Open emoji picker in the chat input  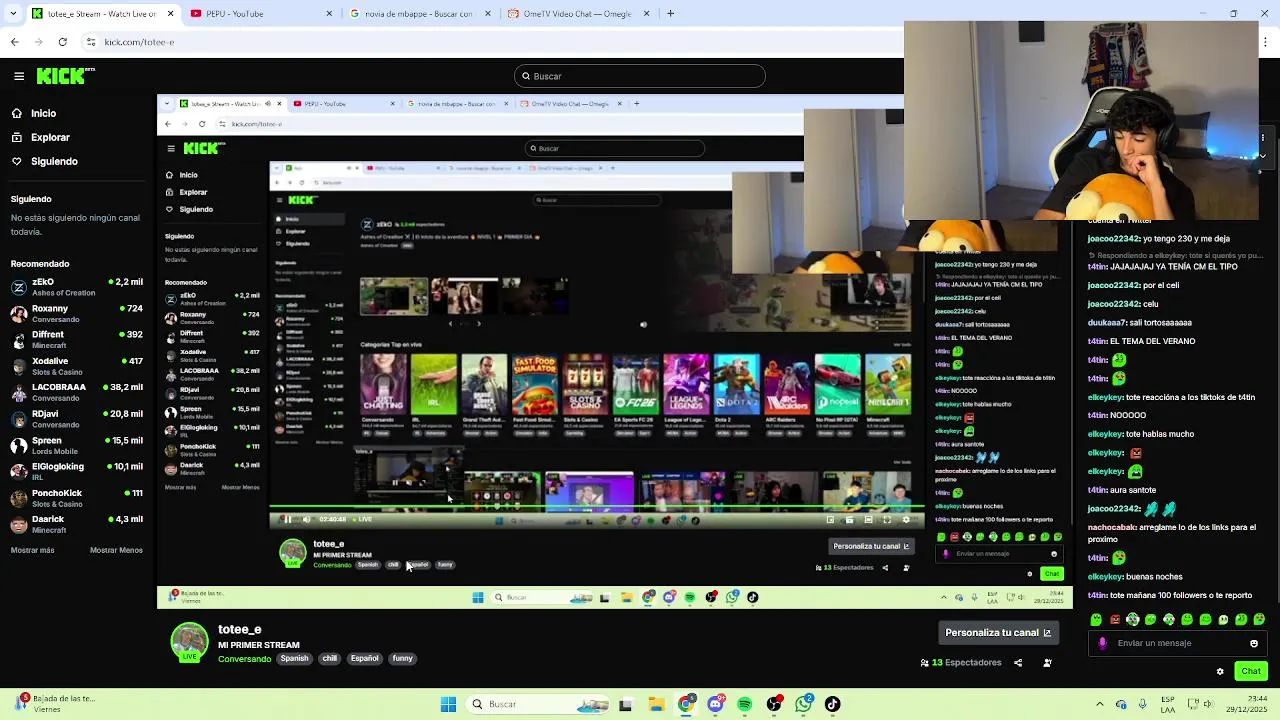click(1254, 643)
